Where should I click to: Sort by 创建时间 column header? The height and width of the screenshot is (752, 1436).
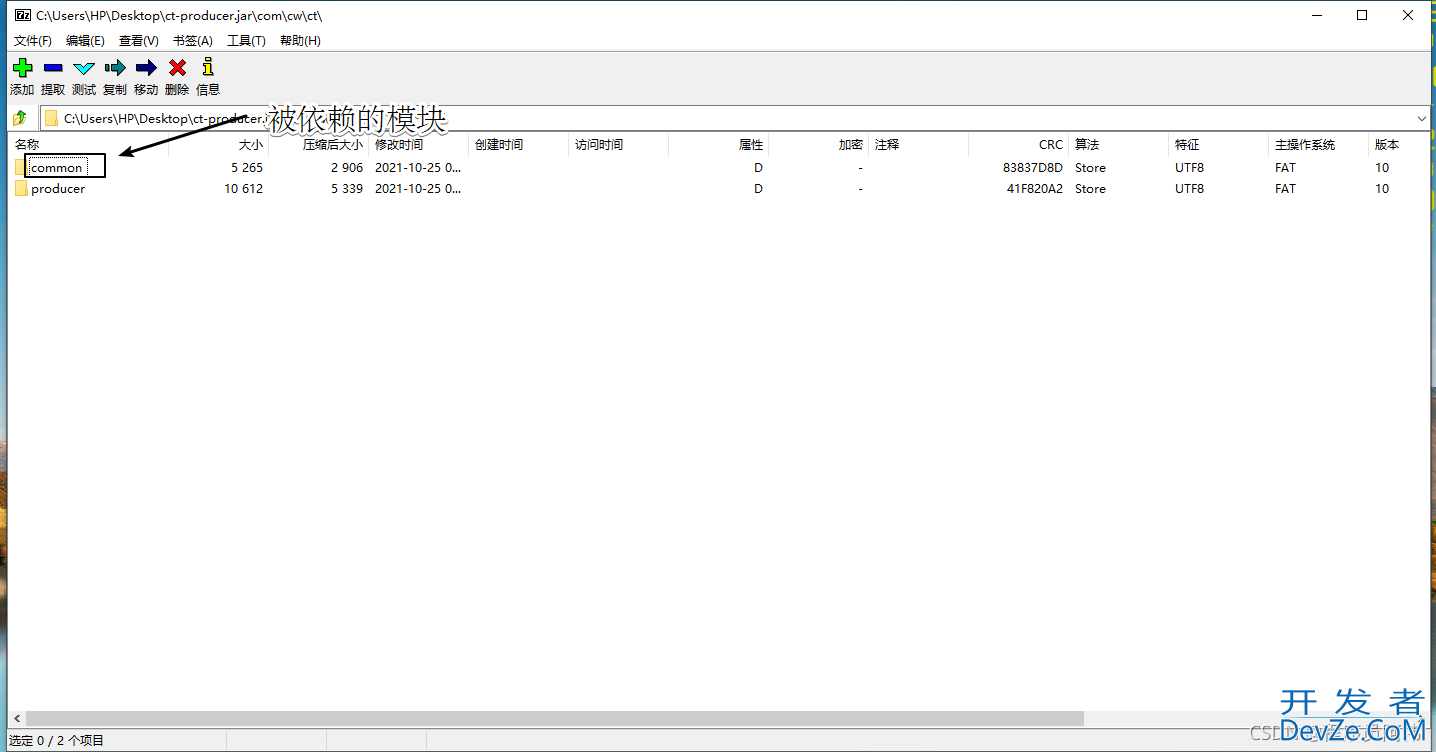point(499,145)
